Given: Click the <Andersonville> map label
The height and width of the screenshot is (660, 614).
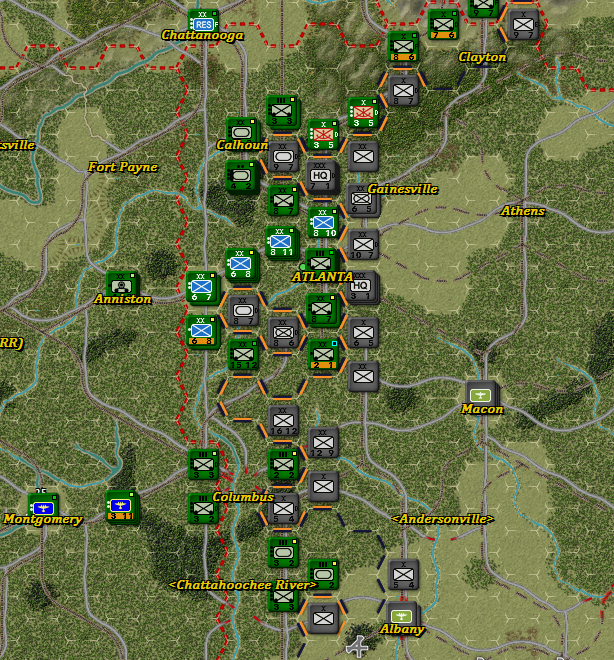Looking at the screenshot, I should tap(443, 519).
